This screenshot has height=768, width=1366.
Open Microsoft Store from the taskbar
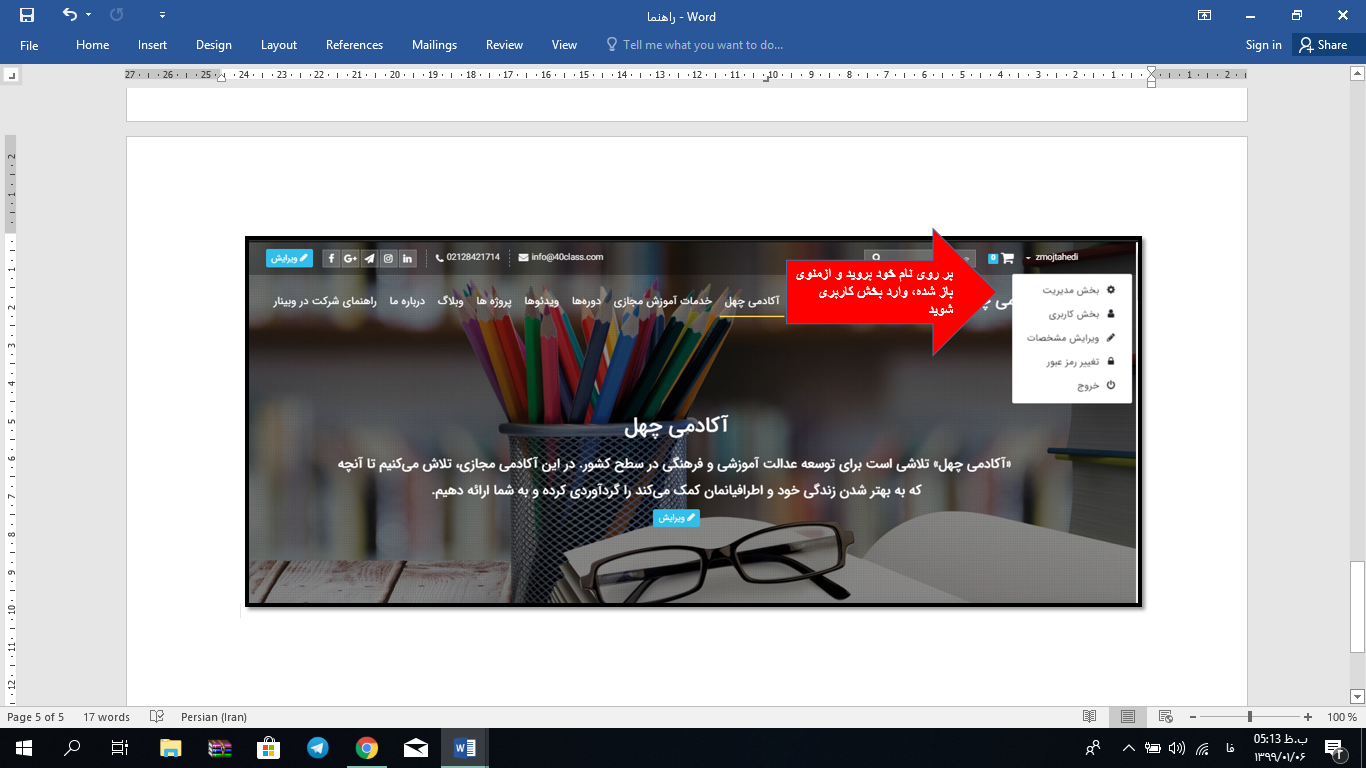(x=268, y=748)
